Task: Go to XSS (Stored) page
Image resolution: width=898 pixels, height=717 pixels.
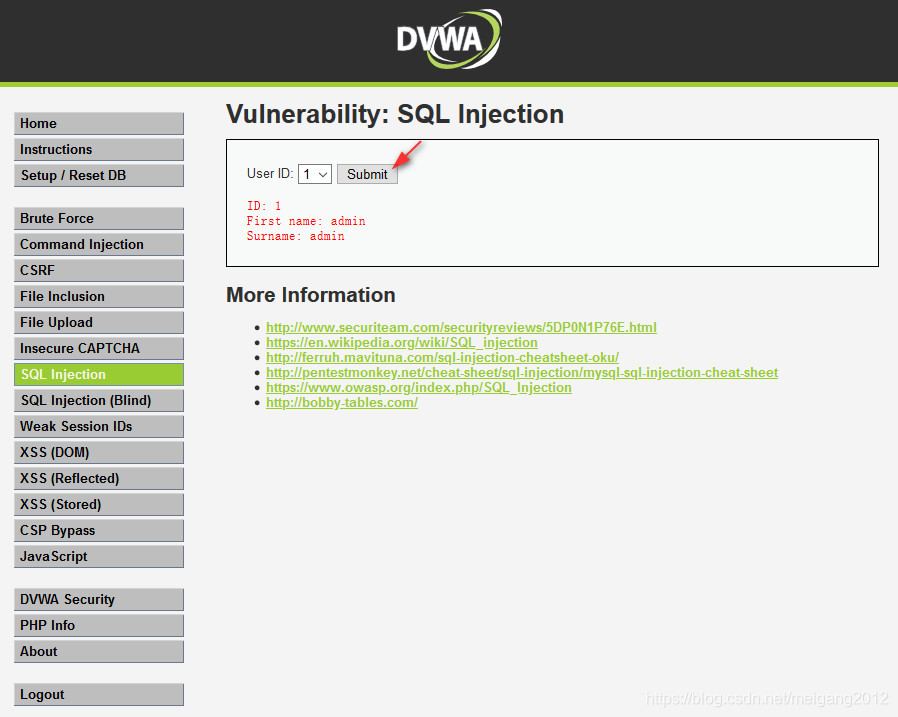Action: point(99,505)
